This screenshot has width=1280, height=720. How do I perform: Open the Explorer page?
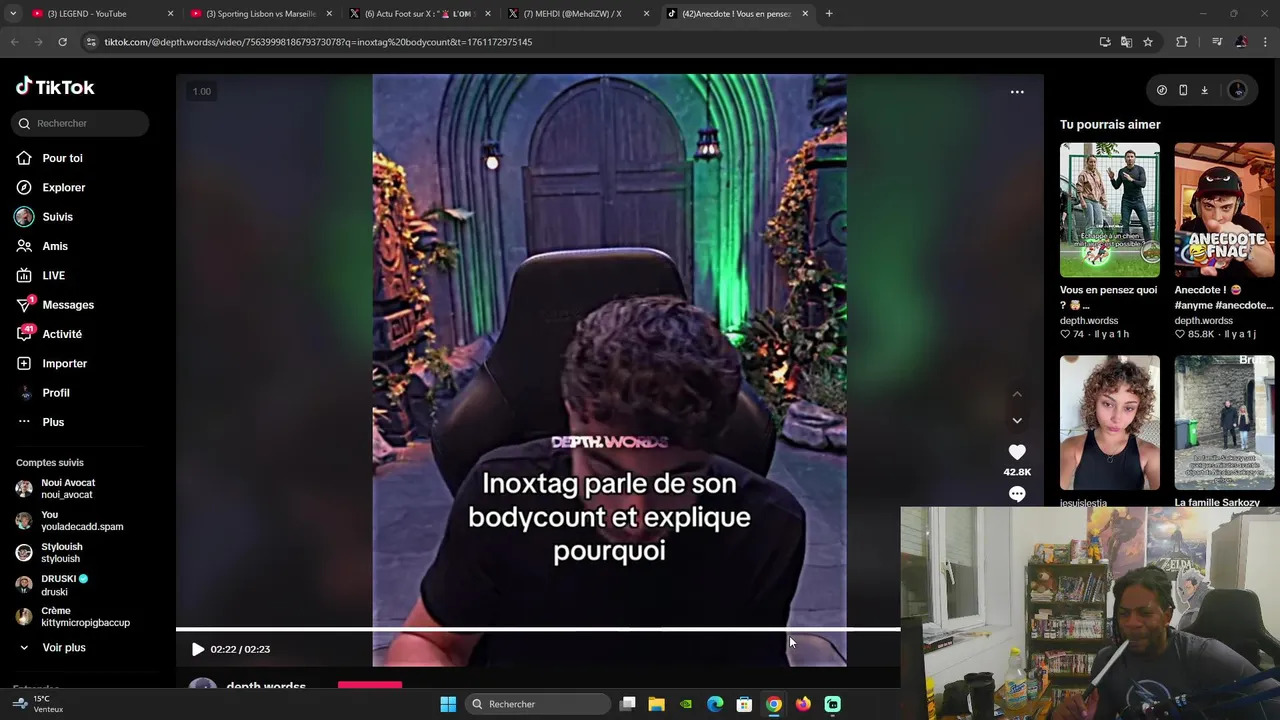[64, 187]
